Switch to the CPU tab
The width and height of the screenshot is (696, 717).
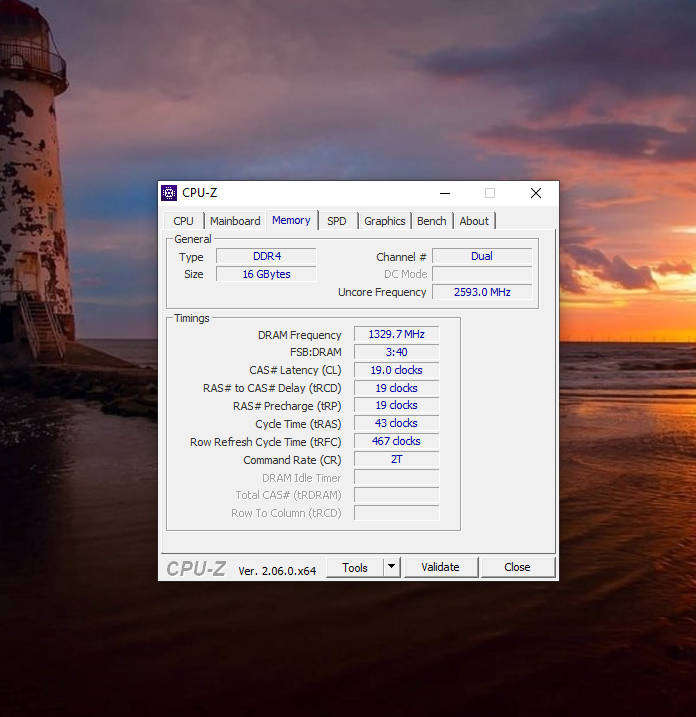(183, 221)
